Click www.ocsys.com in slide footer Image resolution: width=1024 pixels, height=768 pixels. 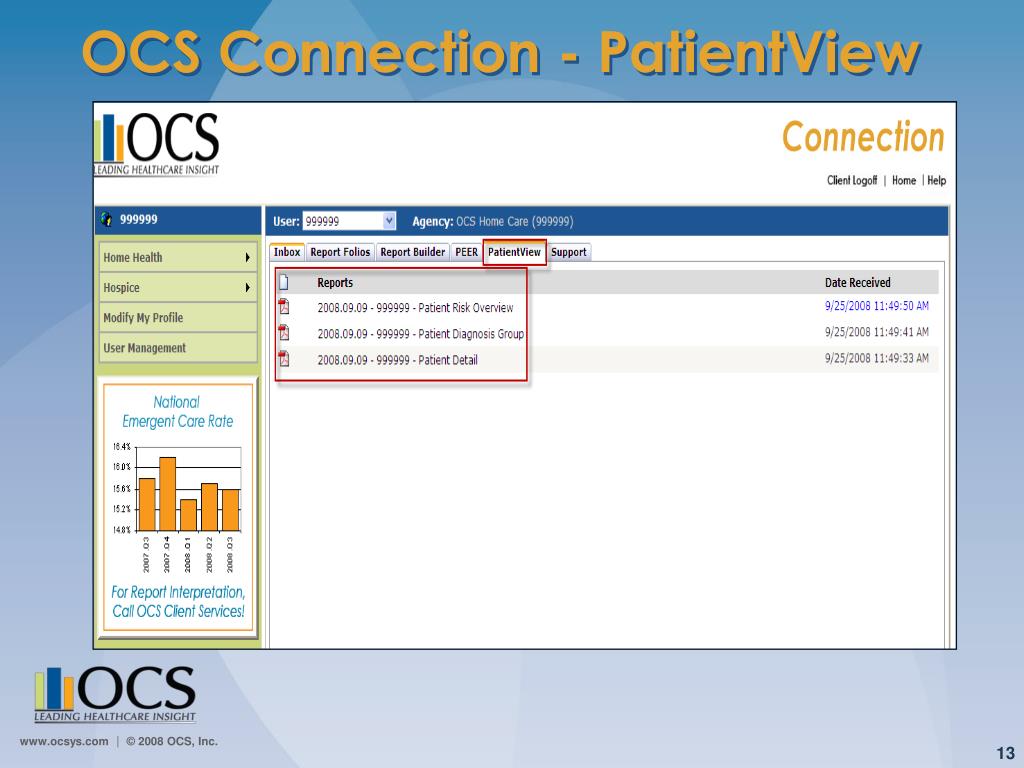[64, 741]
